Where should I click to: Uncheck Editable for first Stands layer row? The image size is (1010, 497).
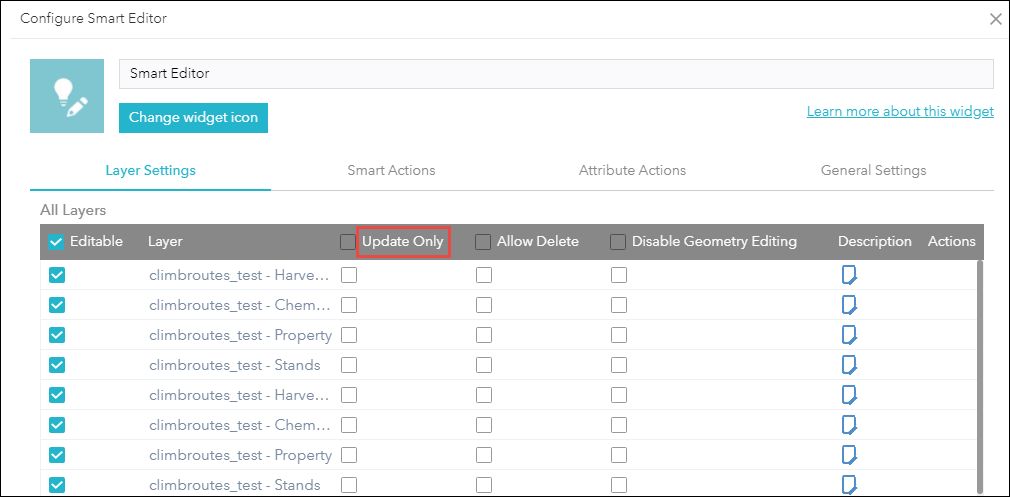click(x=57, y=365)
